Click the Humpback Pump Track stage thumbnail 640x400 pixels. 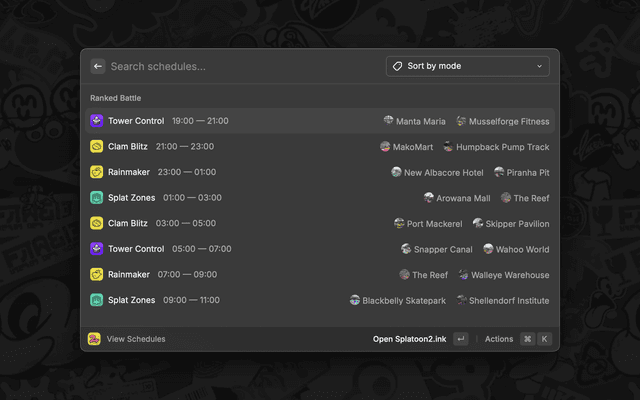click(x=448, y=147)
